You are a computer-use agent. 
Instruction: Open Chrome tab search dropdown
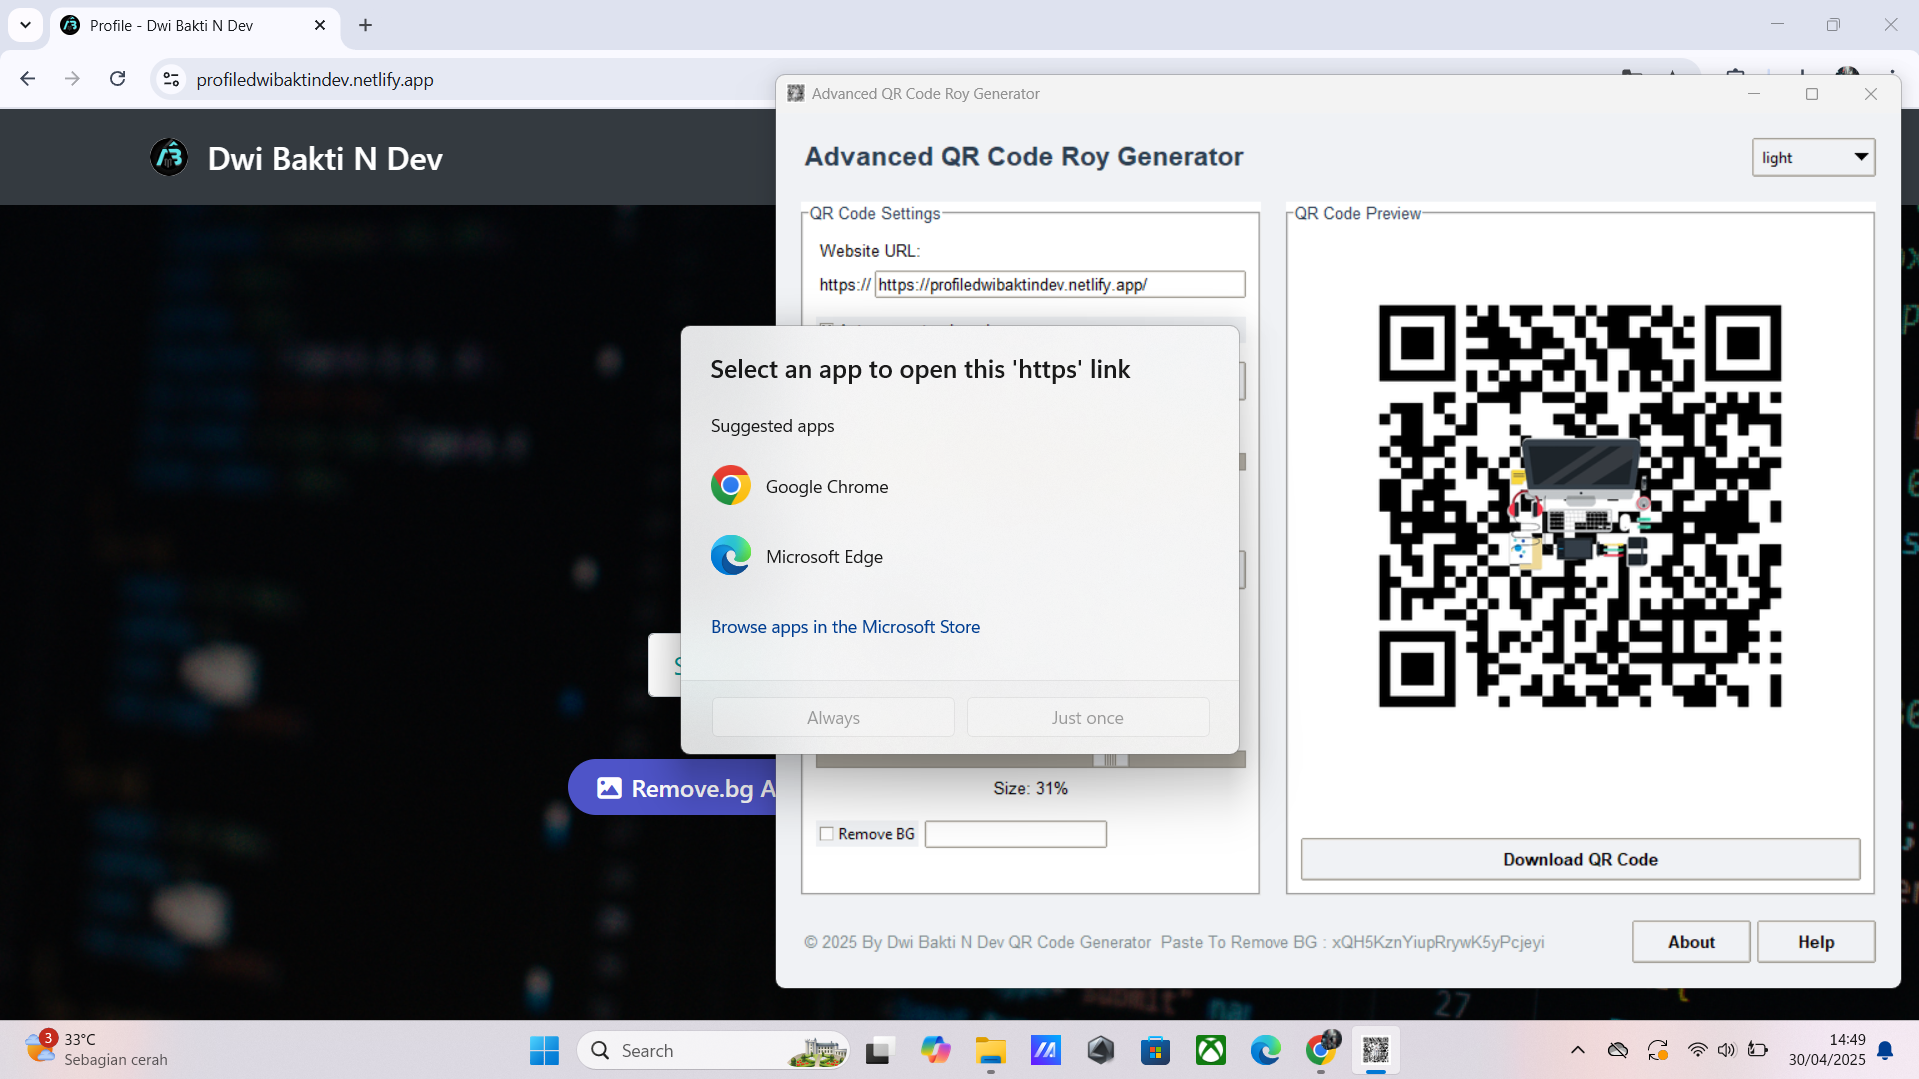[x=25, y=25]
